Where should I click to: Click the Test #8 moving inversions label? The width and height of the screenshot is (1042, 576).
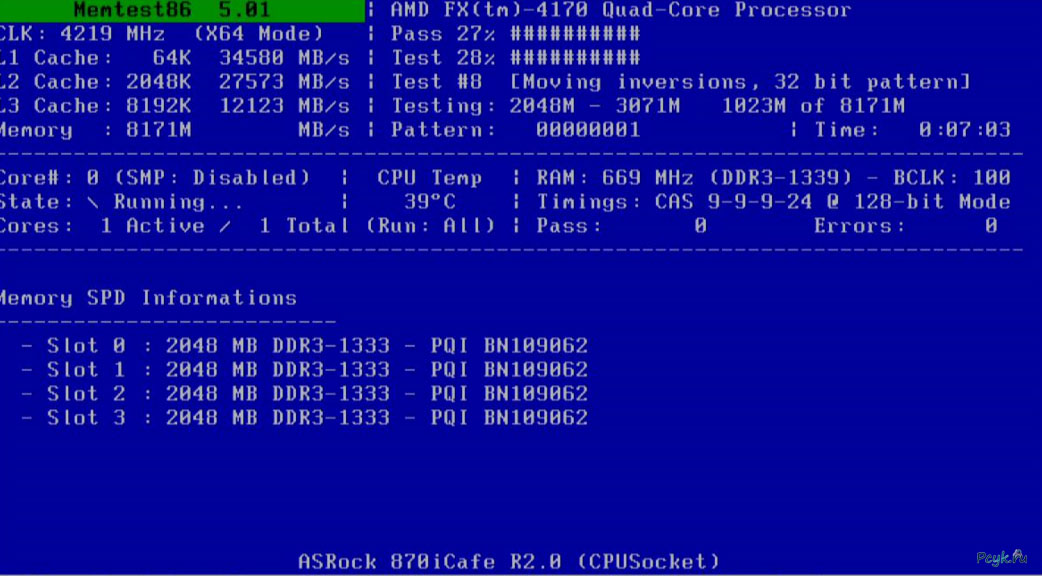[680, 82]
